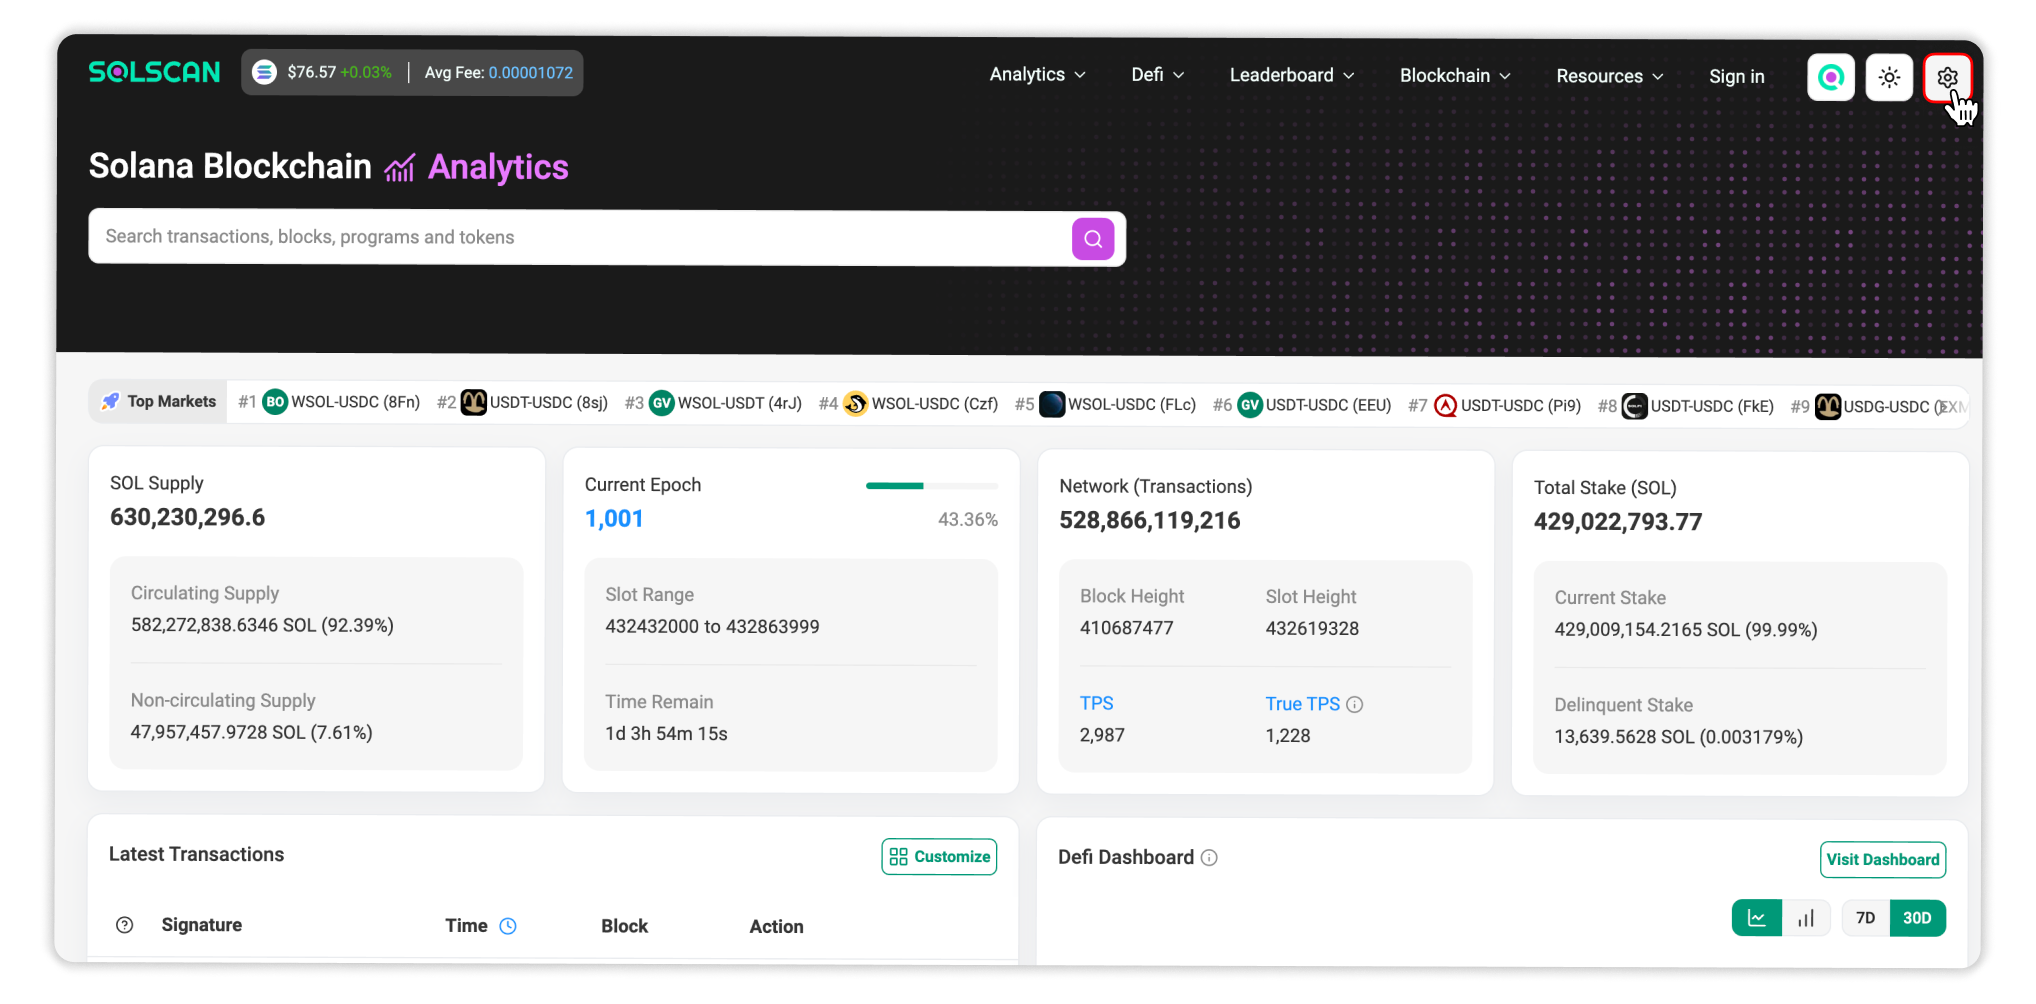Image resolution: width=2036 pixels, height=1004 pixels.
Task: Click the chart icon beside Analytics heading
Action: click(x=400, y=167)
